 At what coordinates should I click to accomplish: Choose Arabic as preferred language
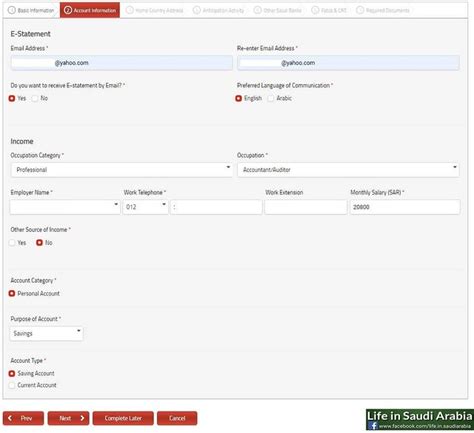click(x=271, y=98)
